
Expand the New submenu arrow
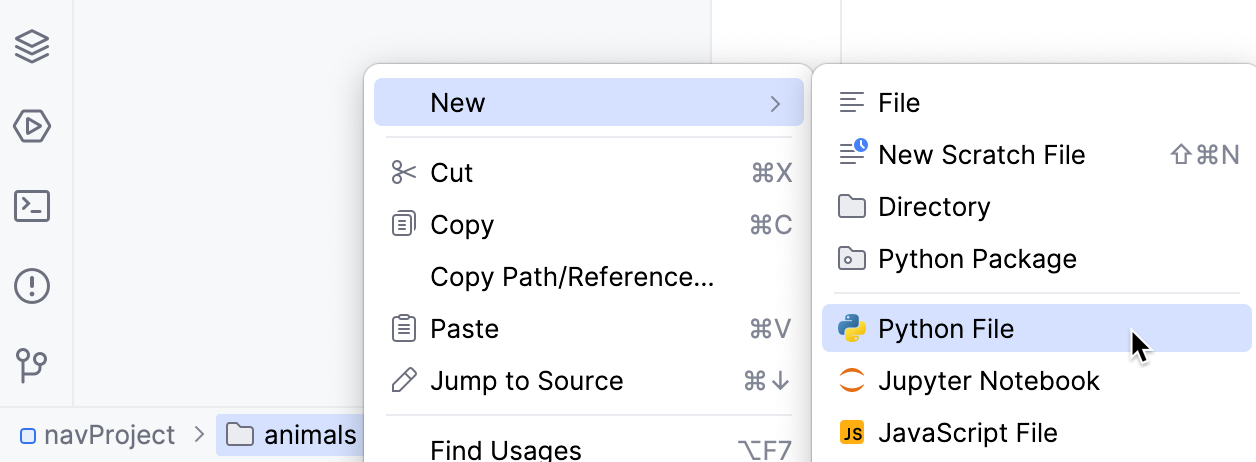[x=775, y=103]
